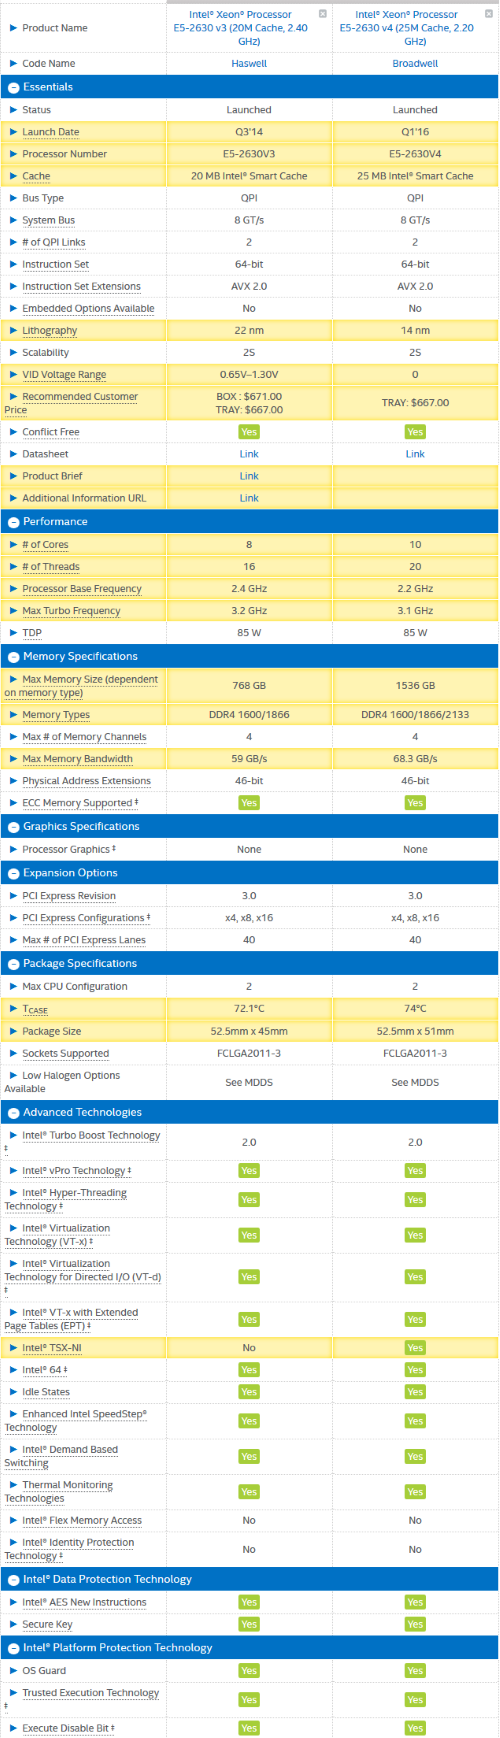Collapse the Graphics Specifications section

coord(14,827)
